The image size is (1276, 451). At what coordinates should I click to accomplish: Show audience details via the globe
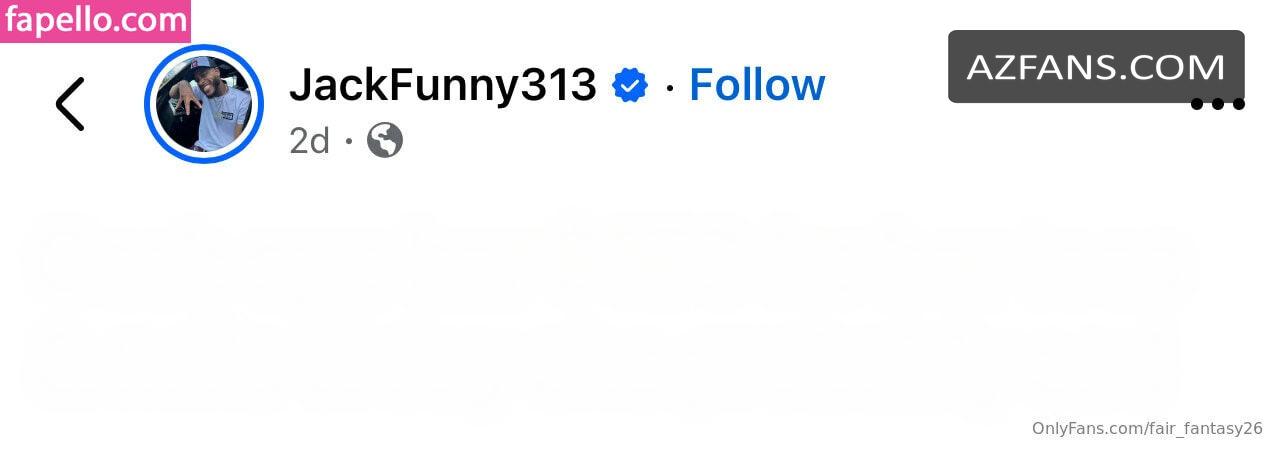click(x=385, y=140)
